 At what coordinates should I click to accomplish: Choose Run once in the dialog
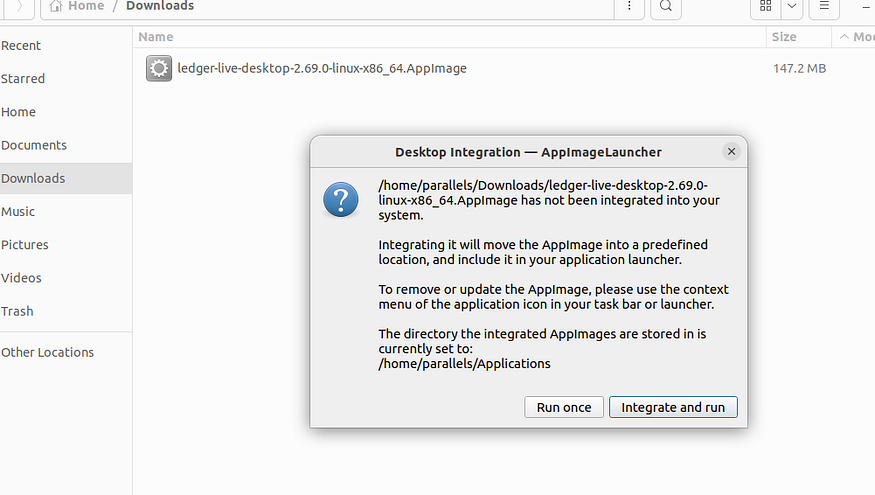coord(564,407)
